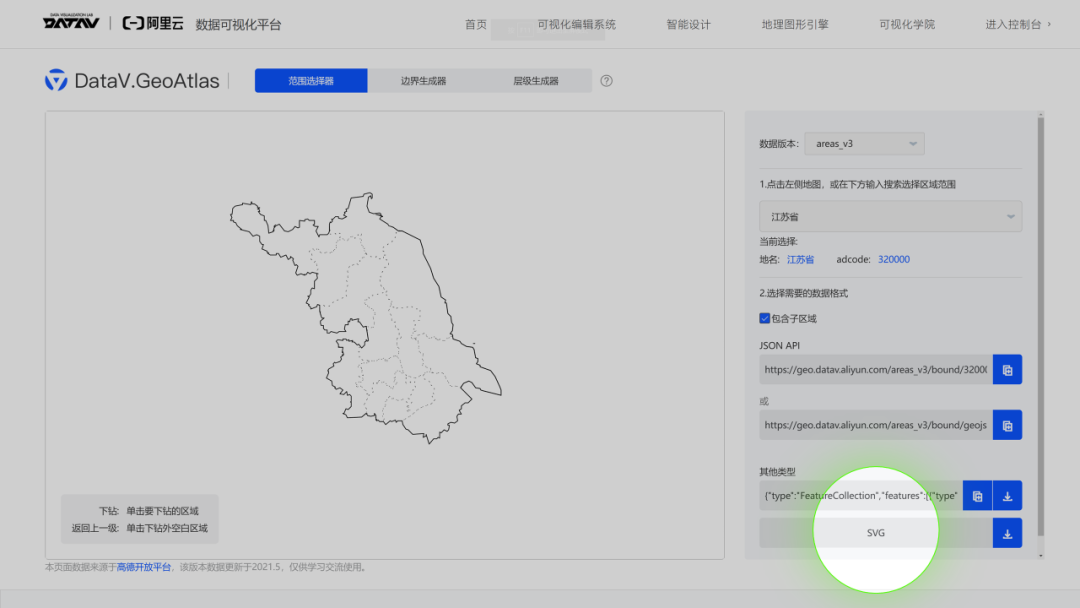1080x608 pixels.
Task: Copy the JSON API URL using copy icon
Action: point(1007,369)
